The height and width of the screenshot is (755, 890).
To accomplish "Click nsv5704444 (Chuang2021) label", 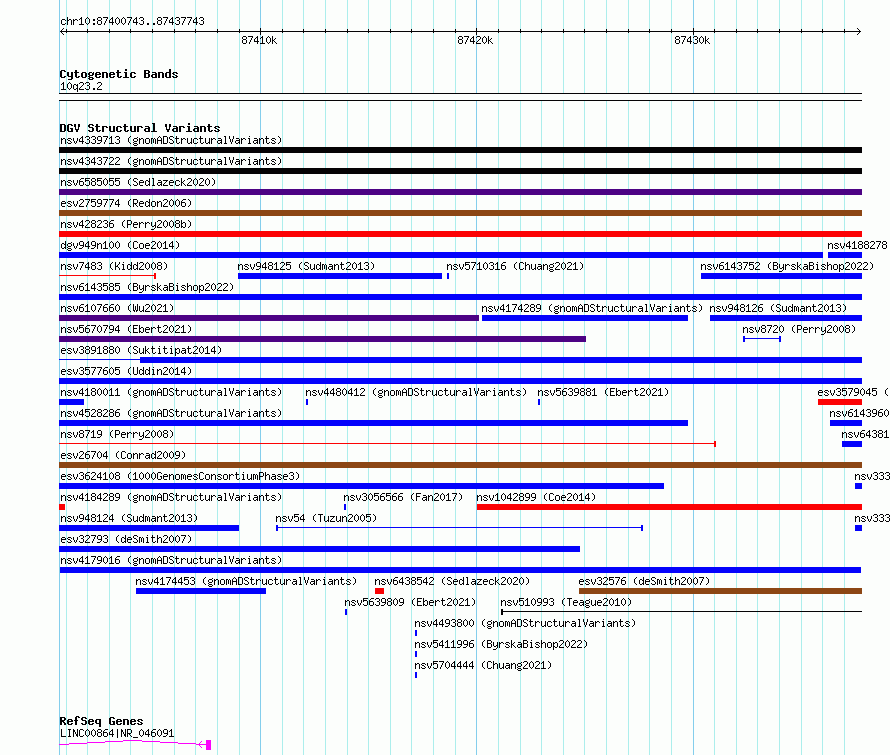I will pyautogui.click(x=483, y=665).
